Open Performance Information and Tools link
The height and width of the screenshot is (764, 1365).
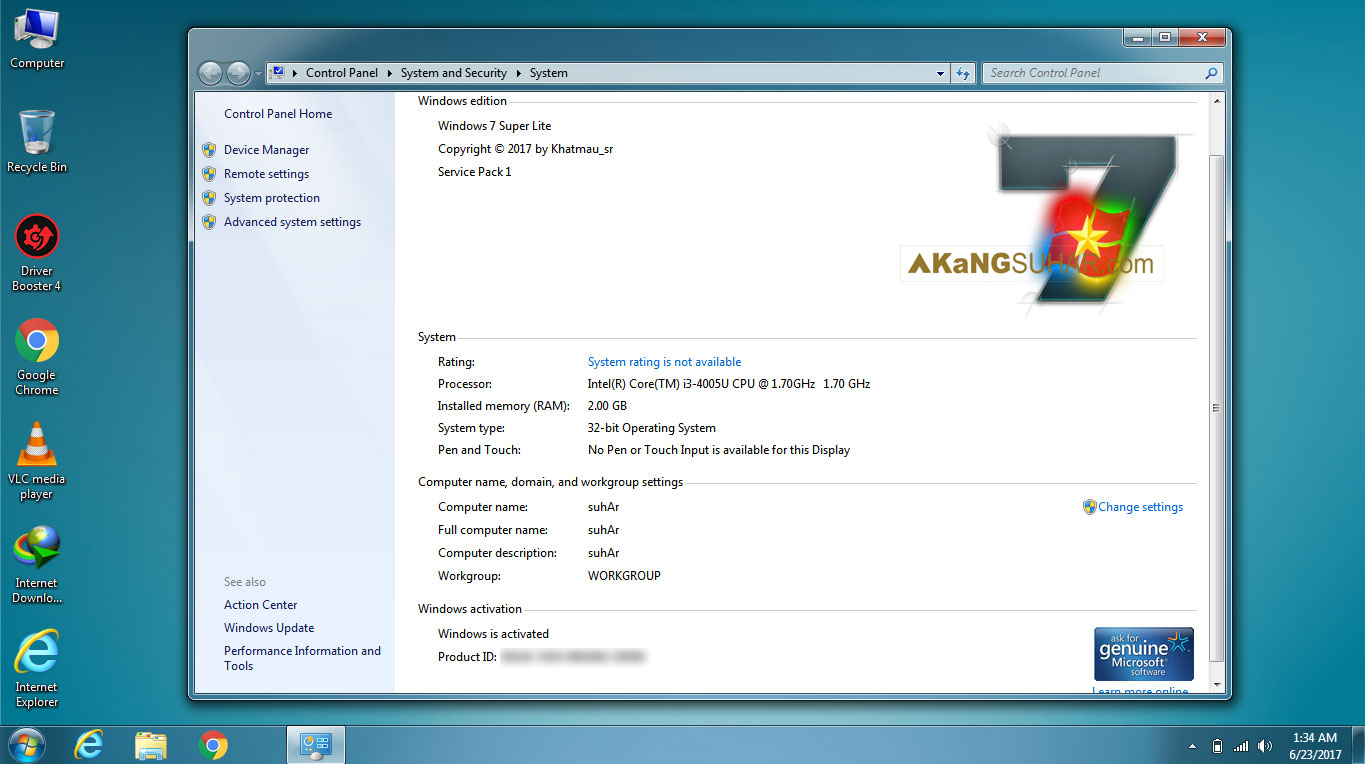tap(302, 658)
